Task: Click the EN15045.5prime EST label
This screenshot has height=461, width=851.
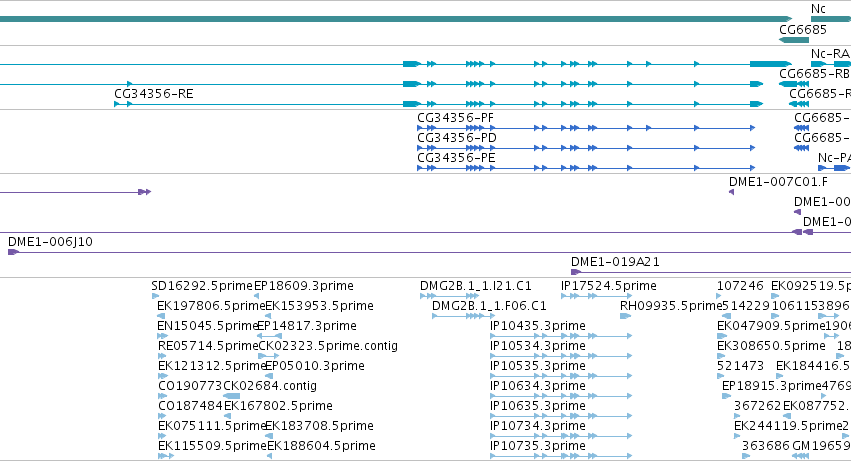Action: tap(207, 326)
